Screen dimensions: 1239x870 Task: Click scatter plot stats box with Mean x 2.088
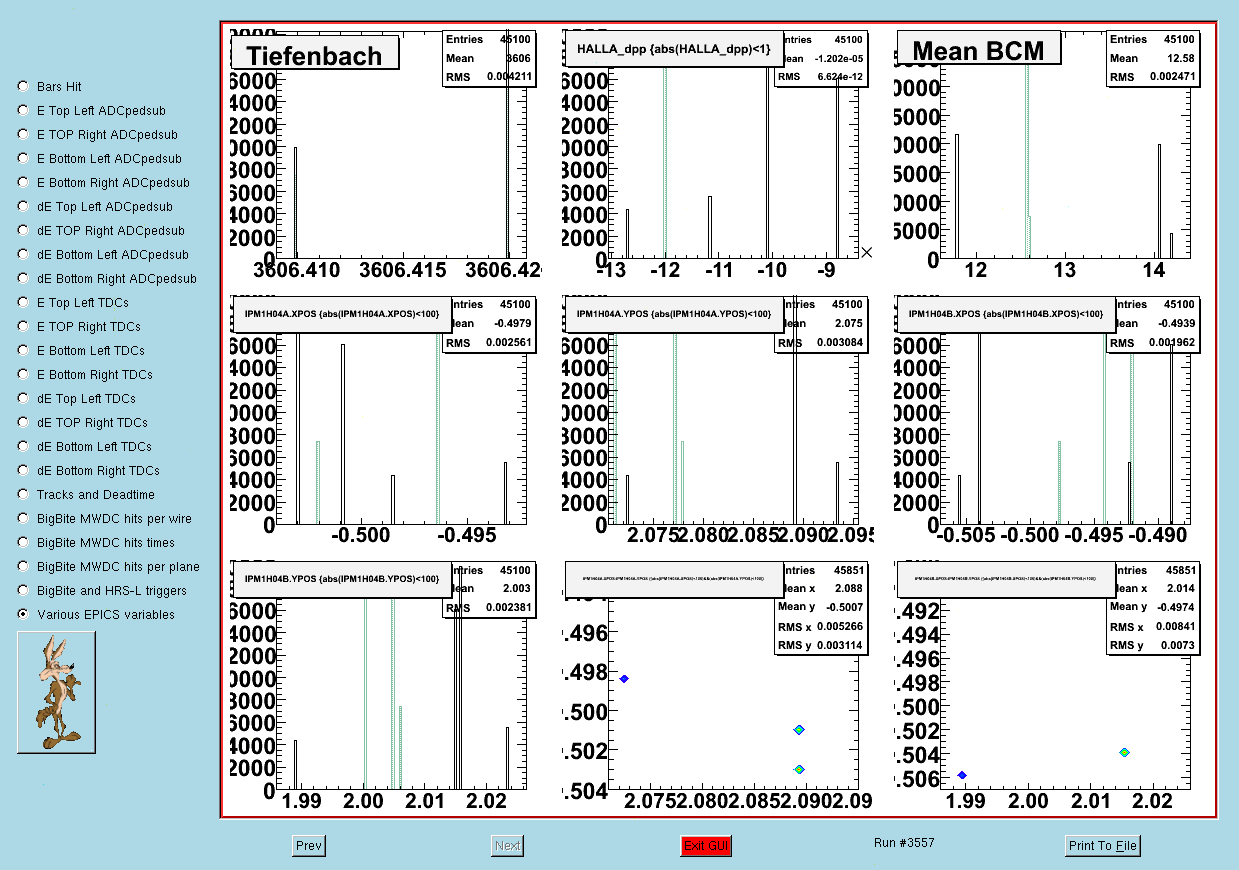pyautogui.click(x=821, y=608)
